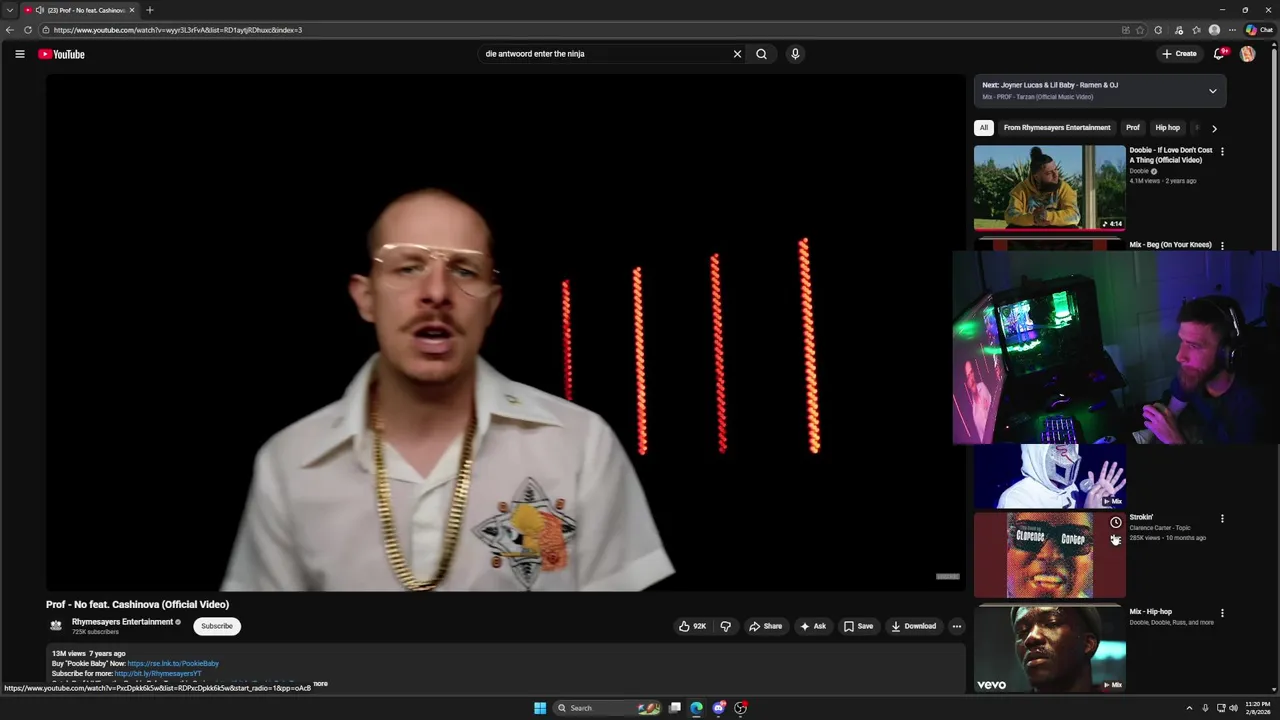Open Copilot Chat in Edge

pyautogui.click(x=1259, y=30)
